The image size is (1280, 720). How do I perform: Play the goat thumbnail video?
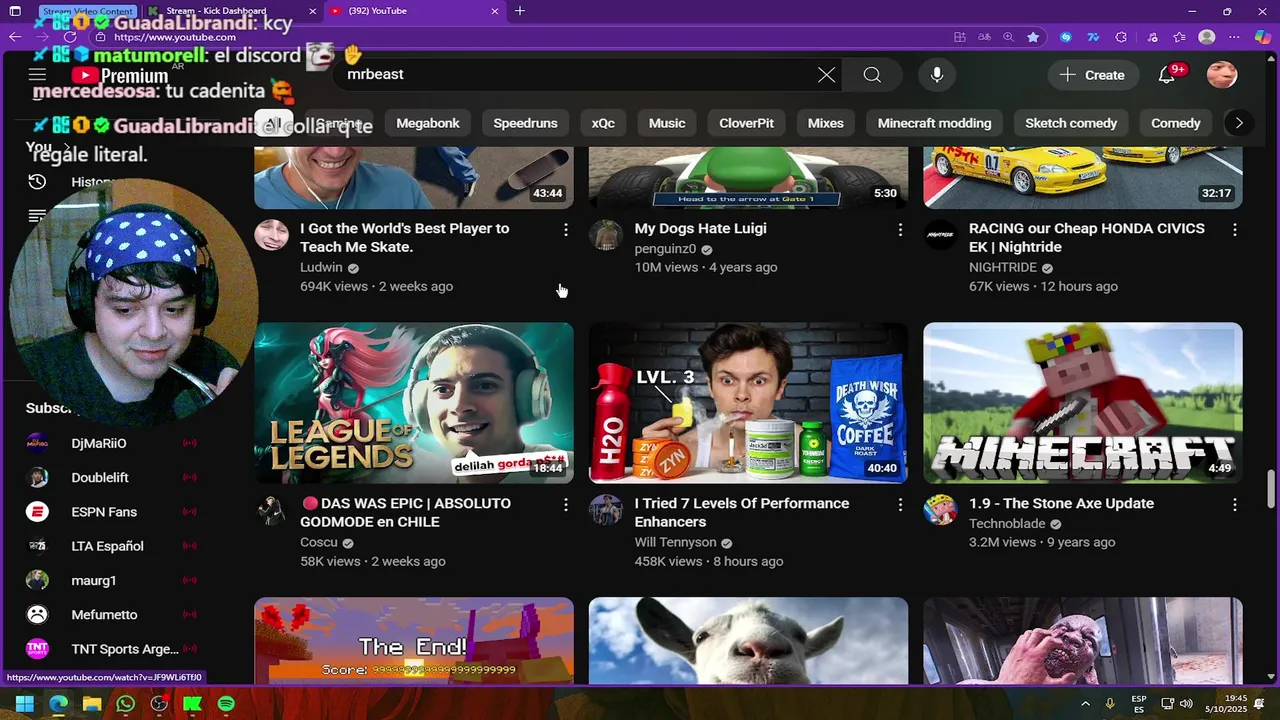[748, 641]
